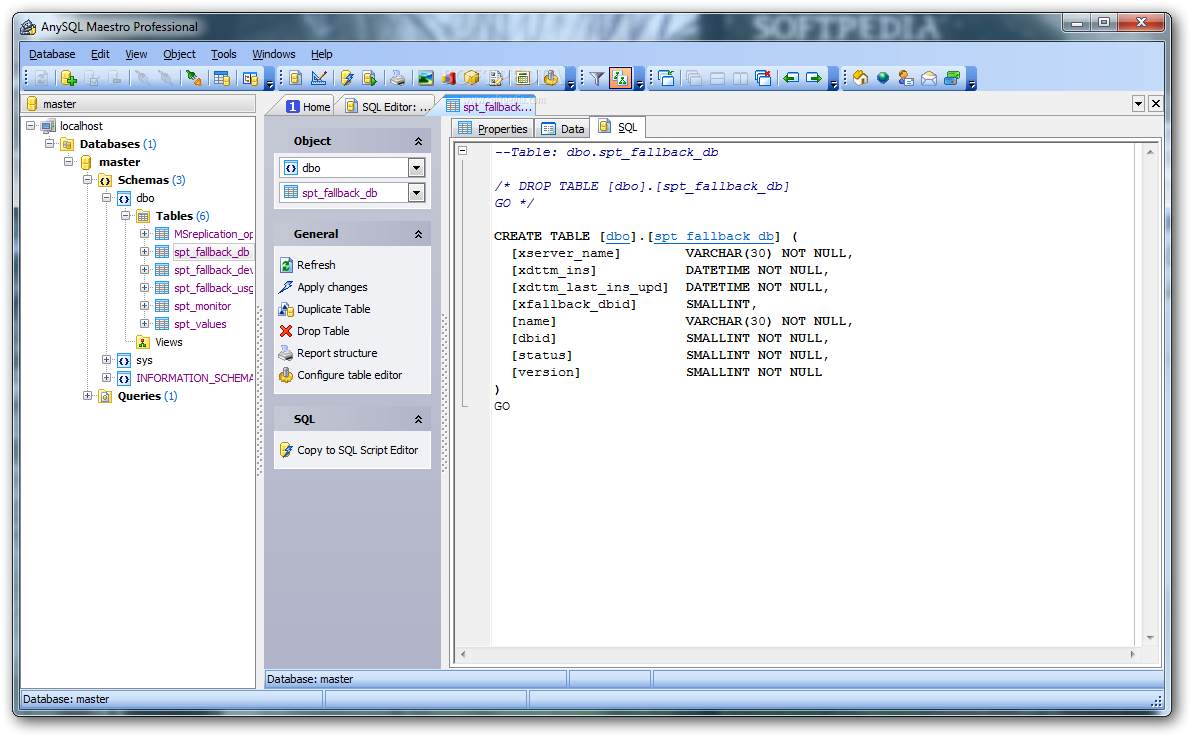1192x737 pixels.
Task: Click the close all windows icon with red X
Action: [x=763, y=78]
